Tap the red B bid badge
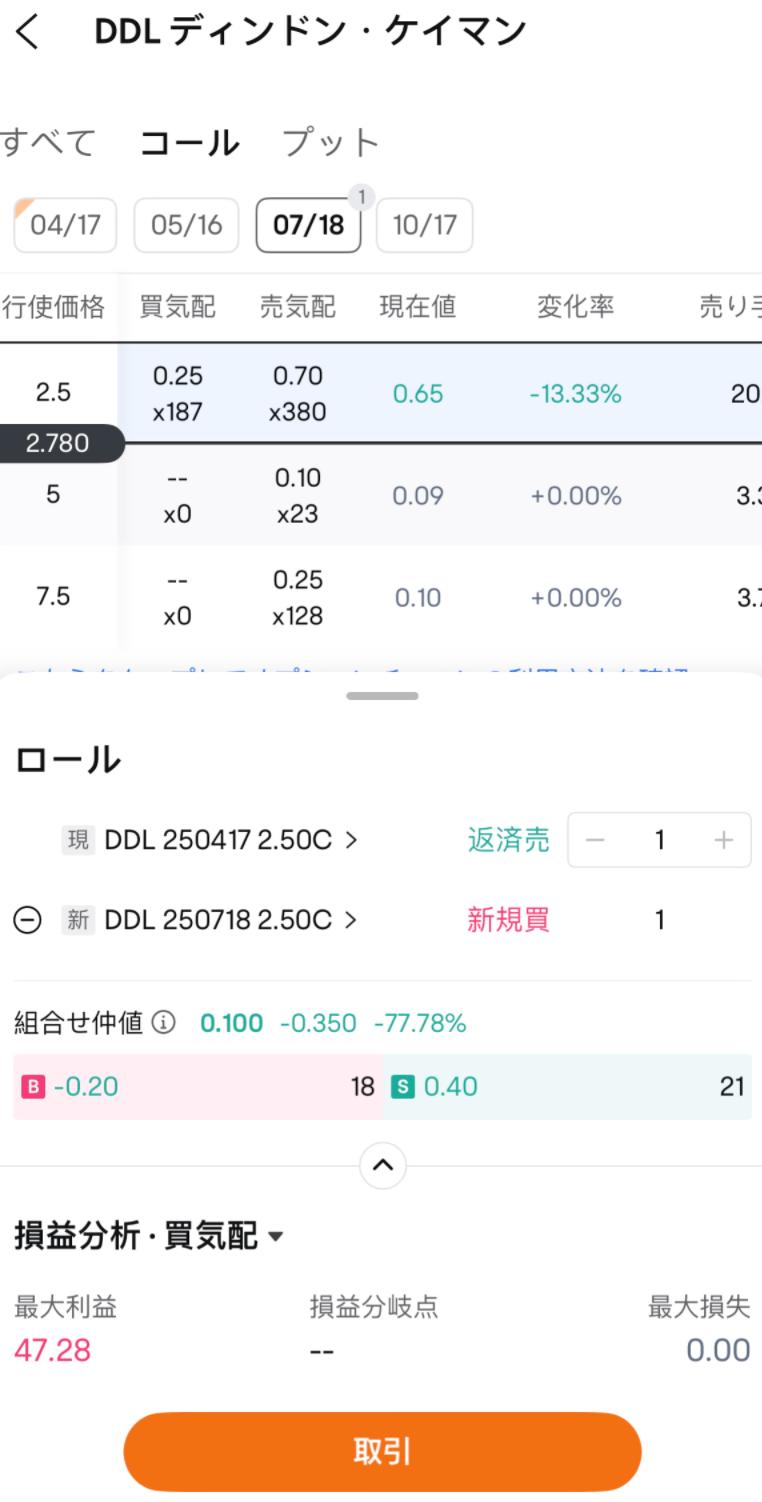The height and width of the screenshot is (1502, 762). (x=33, y=1086)
